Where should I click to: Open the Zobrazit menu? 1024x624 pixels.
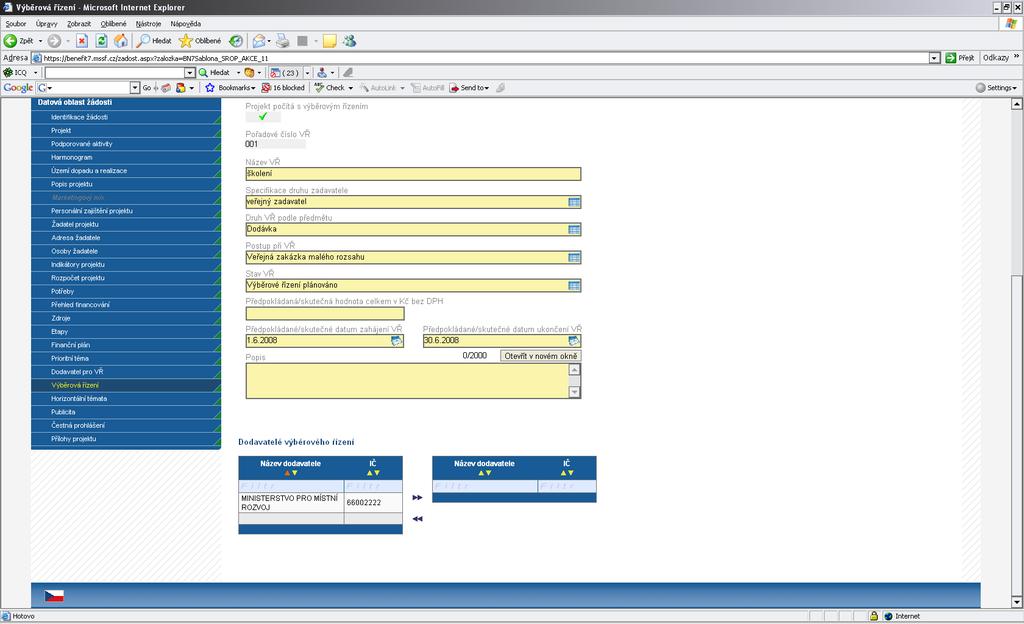(x=79, y=23)
